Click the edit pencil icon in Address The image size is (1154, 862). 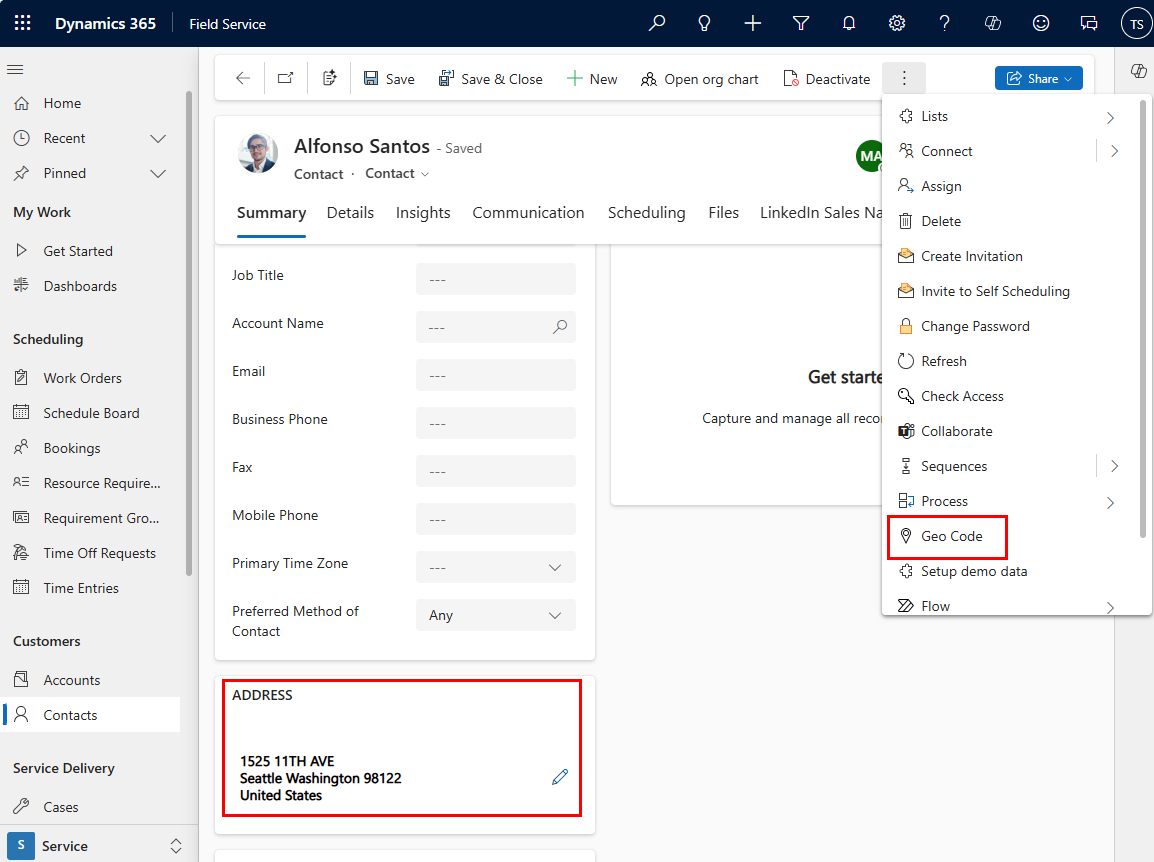tap(560, 777)
